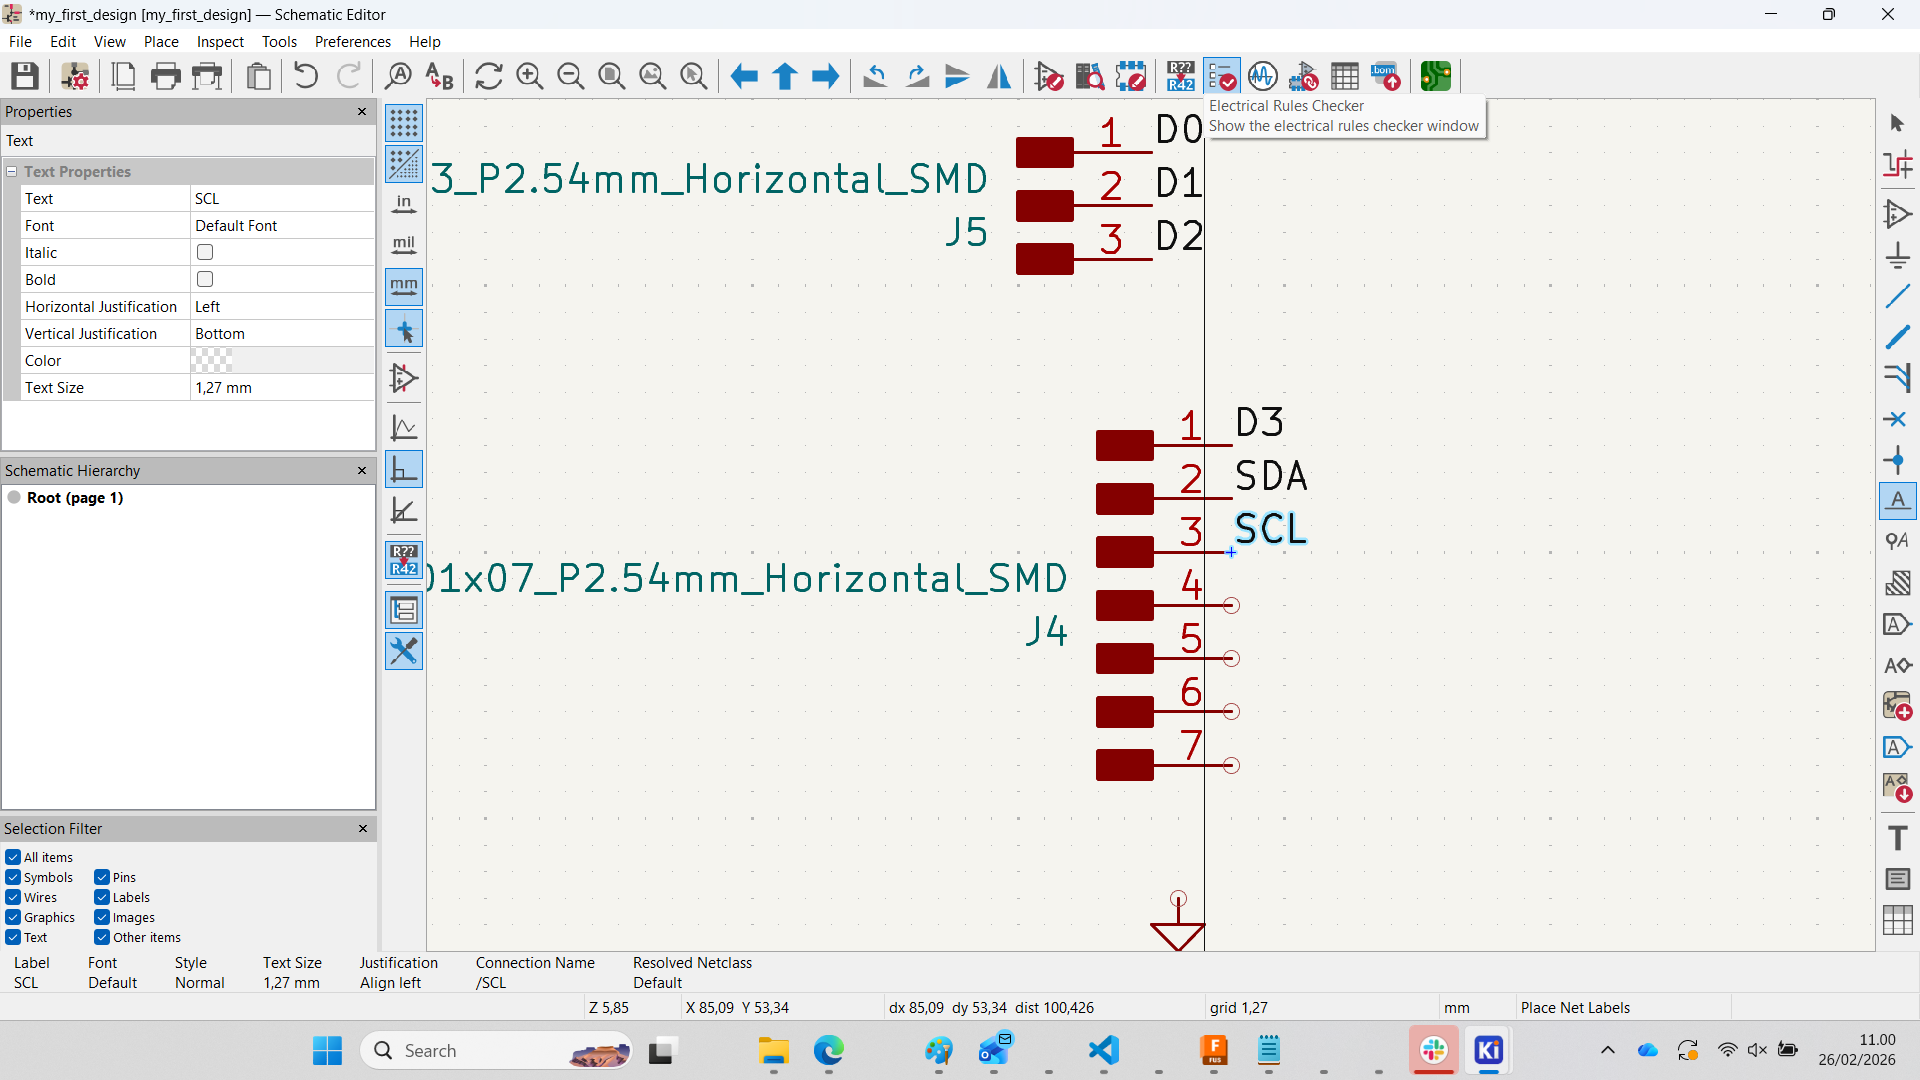Activate the Place Net Labels tool
Image resolution: width=1920 pixels, height=1080 pixels.
click(x=1897, y=500)
